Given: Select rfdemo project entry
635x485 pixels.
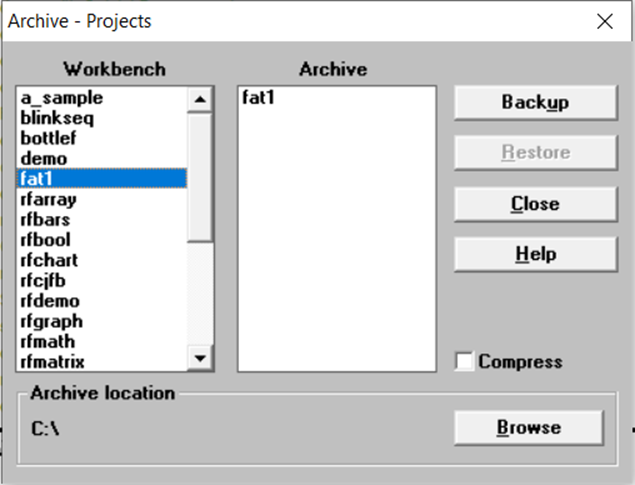Looking at the screenshot, I should click(102, 301).
